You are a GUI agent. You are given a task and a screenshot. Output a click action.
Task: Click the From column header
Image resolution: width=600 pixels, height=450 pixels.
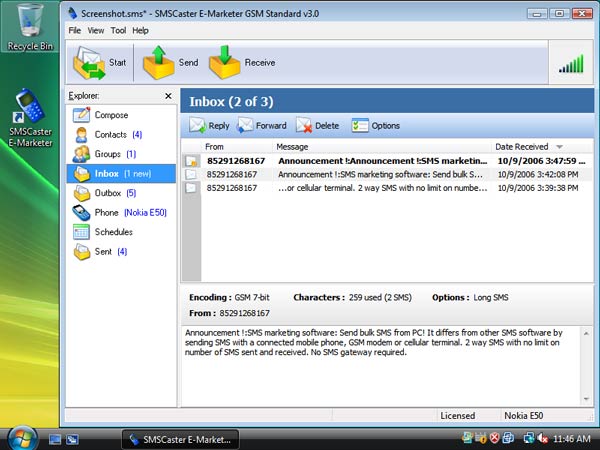[214, 147]
